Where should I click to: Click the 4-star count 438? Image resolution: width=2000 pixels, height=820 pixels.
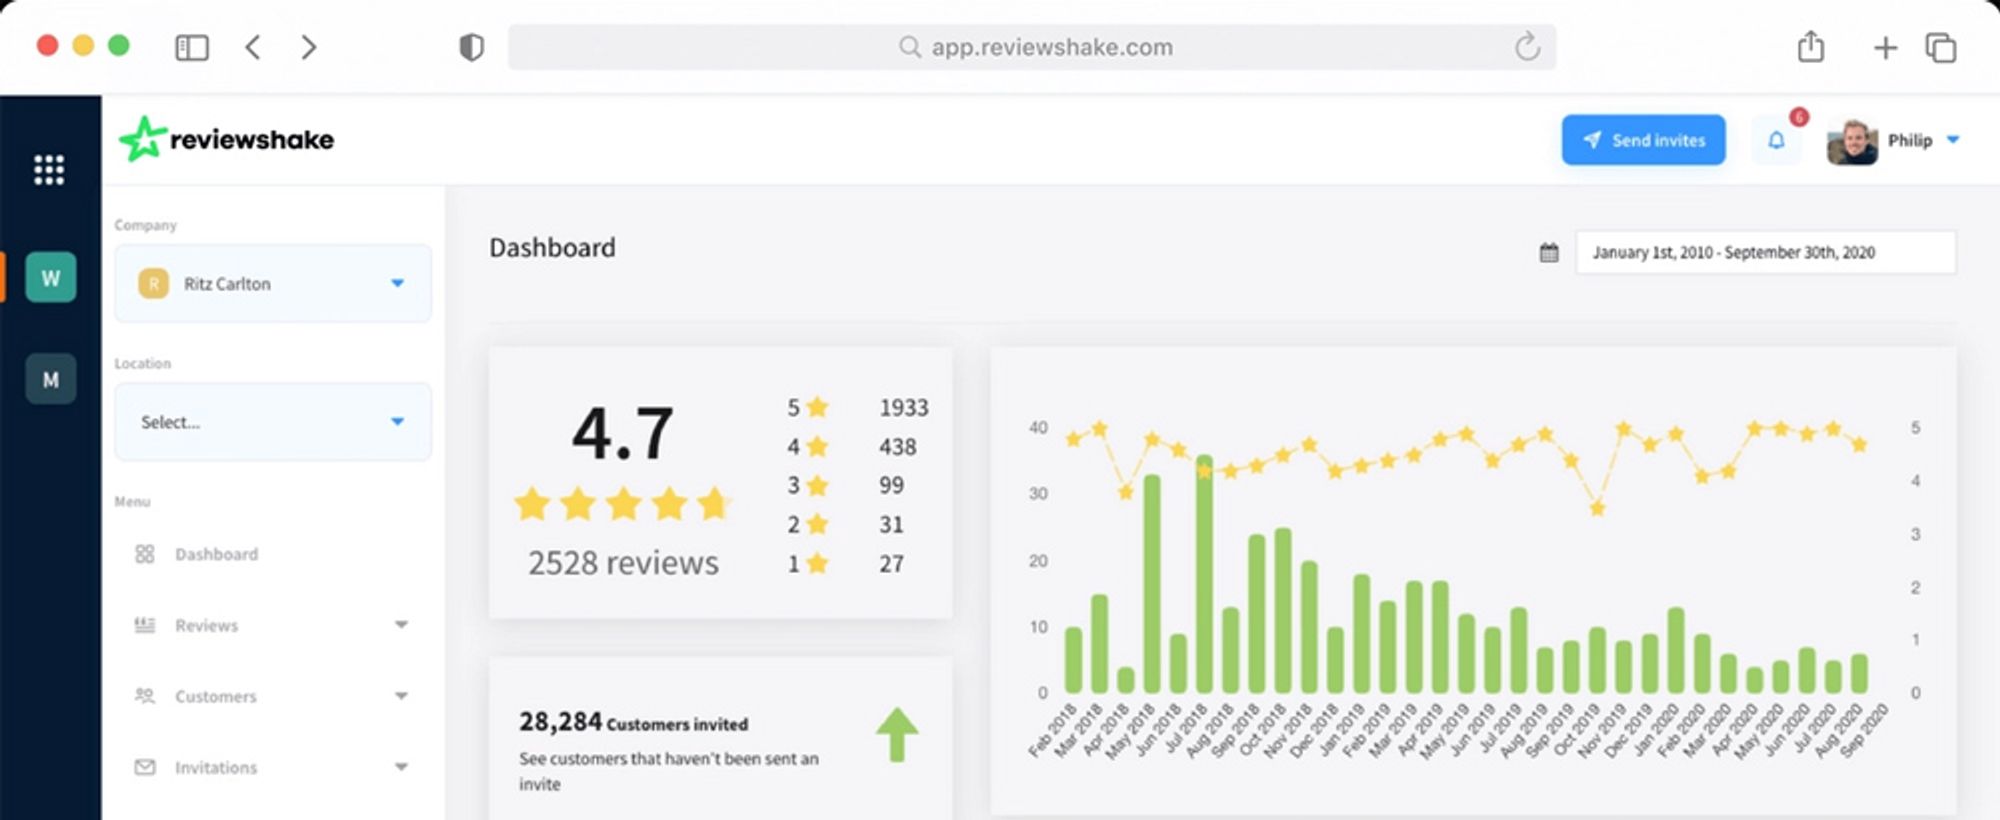897,447
